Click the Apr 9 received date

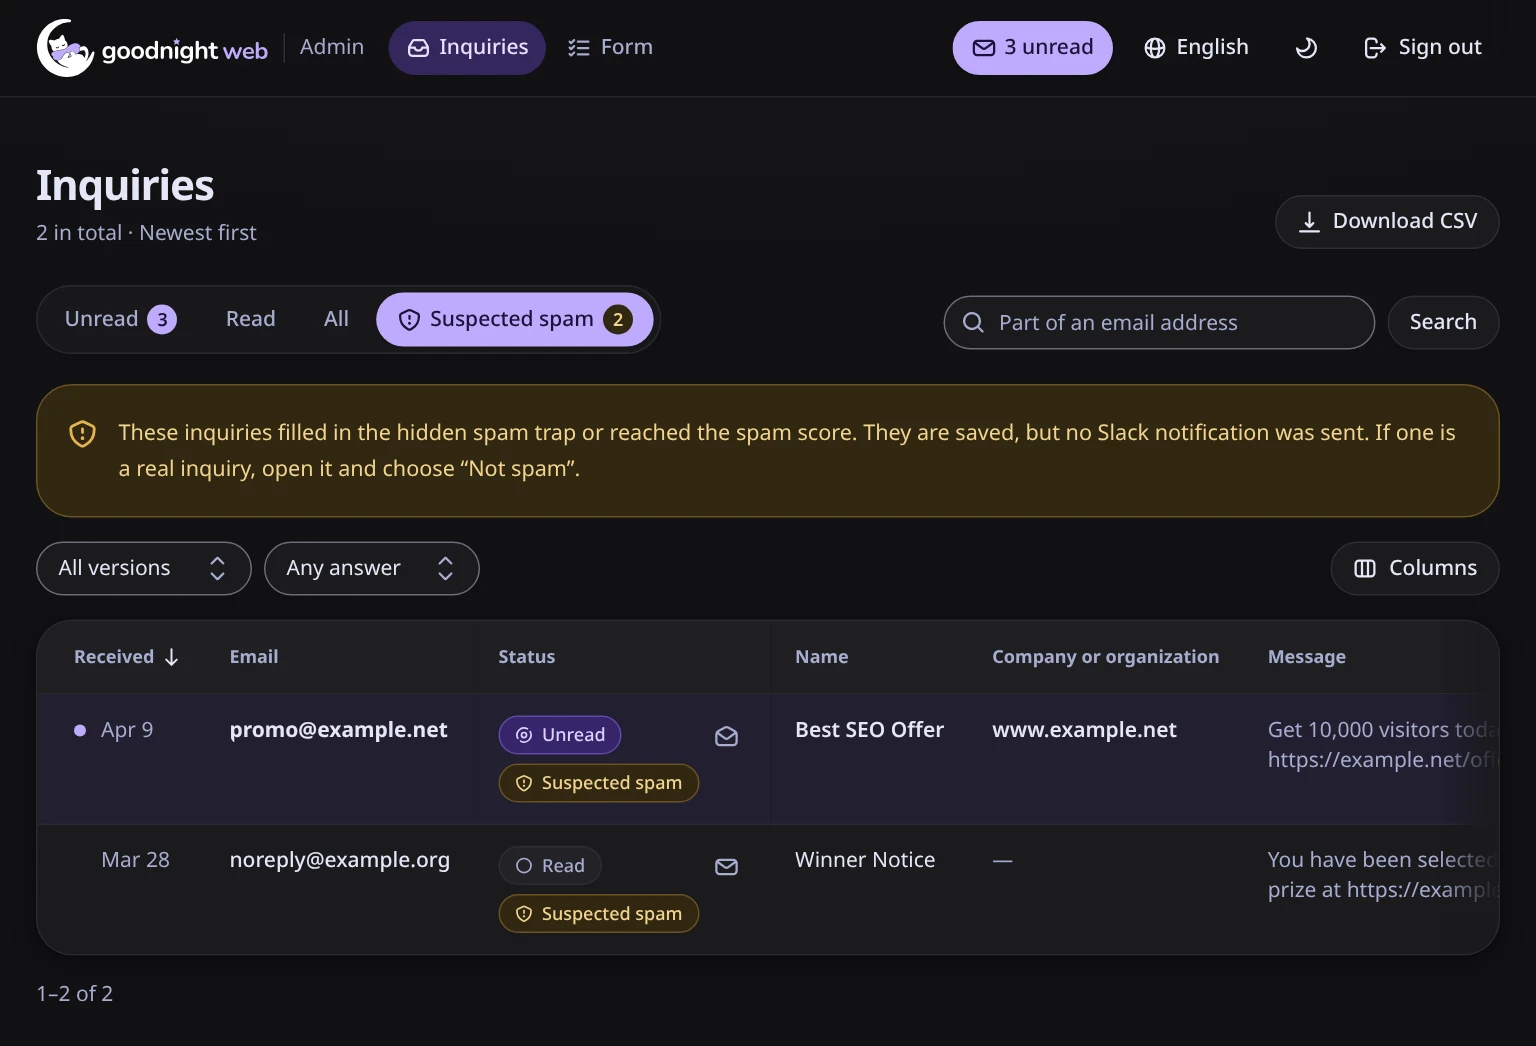127,730
